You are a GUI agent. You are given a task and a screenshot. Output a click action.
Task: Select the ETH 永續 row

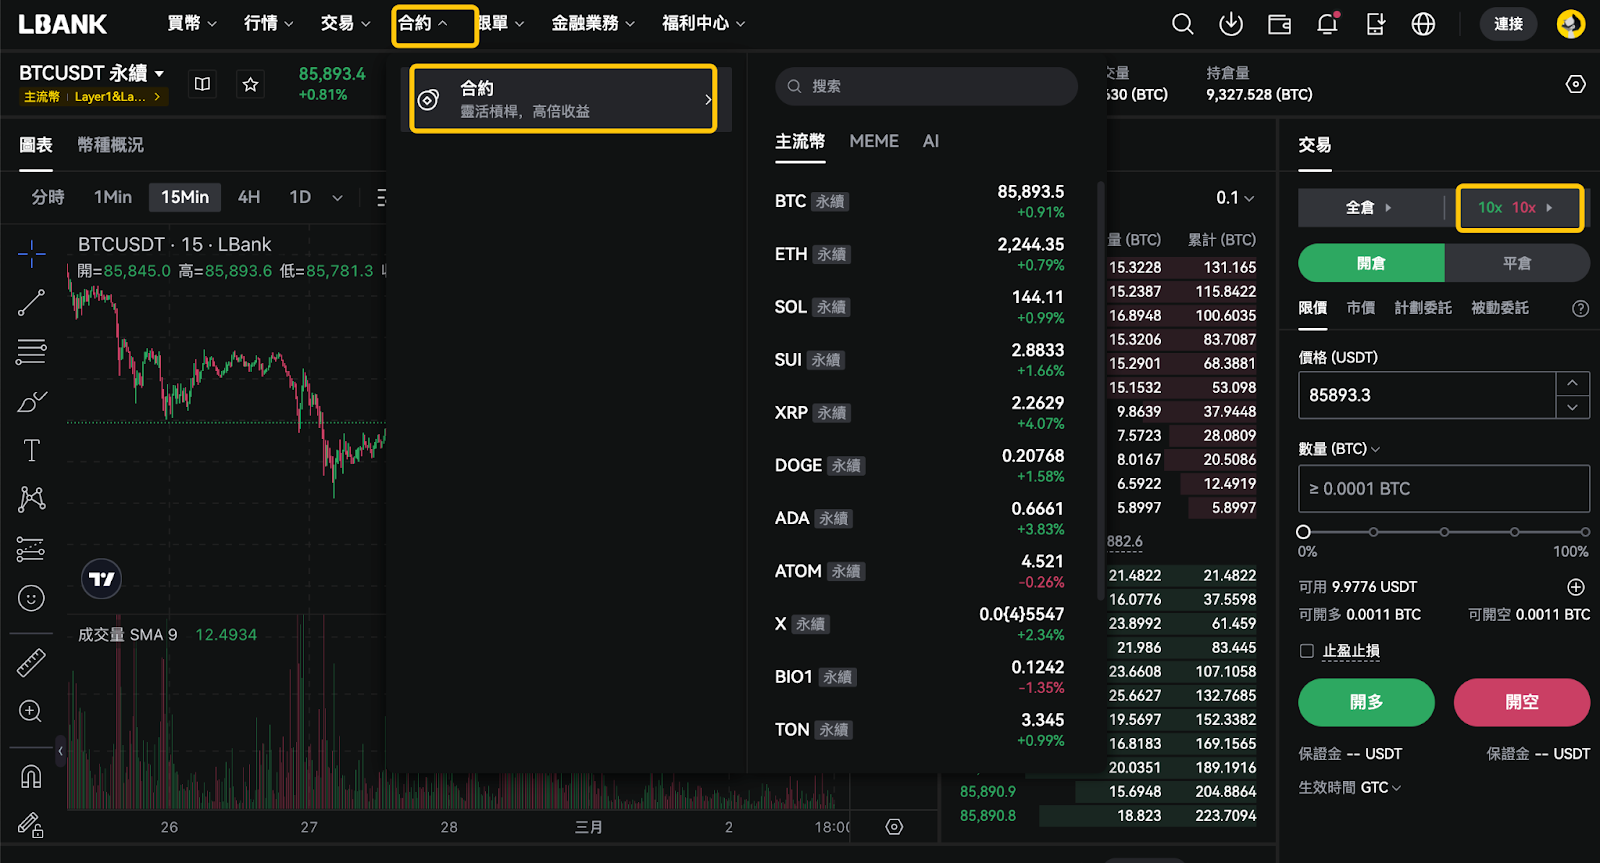(x=920, y=254)
